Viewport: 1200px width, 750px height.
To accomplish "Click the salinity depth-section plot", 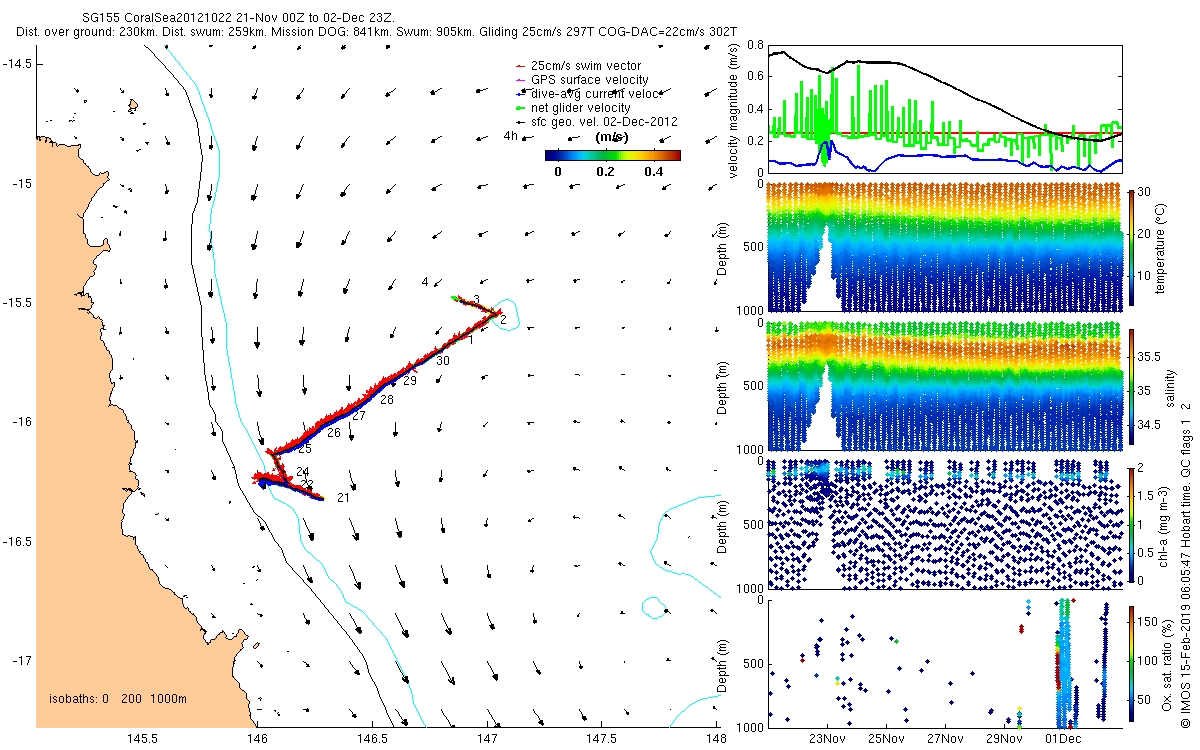I will pyautogui.click(x=944, y=385).
